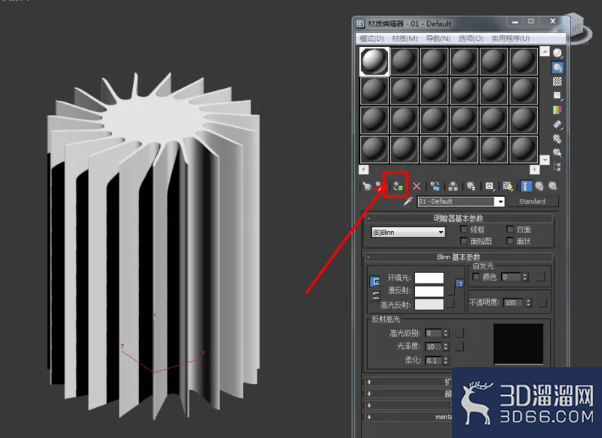602x438 pixels.
Task: Click the 光泽度 spinner arrows
Action: [446, 347]
